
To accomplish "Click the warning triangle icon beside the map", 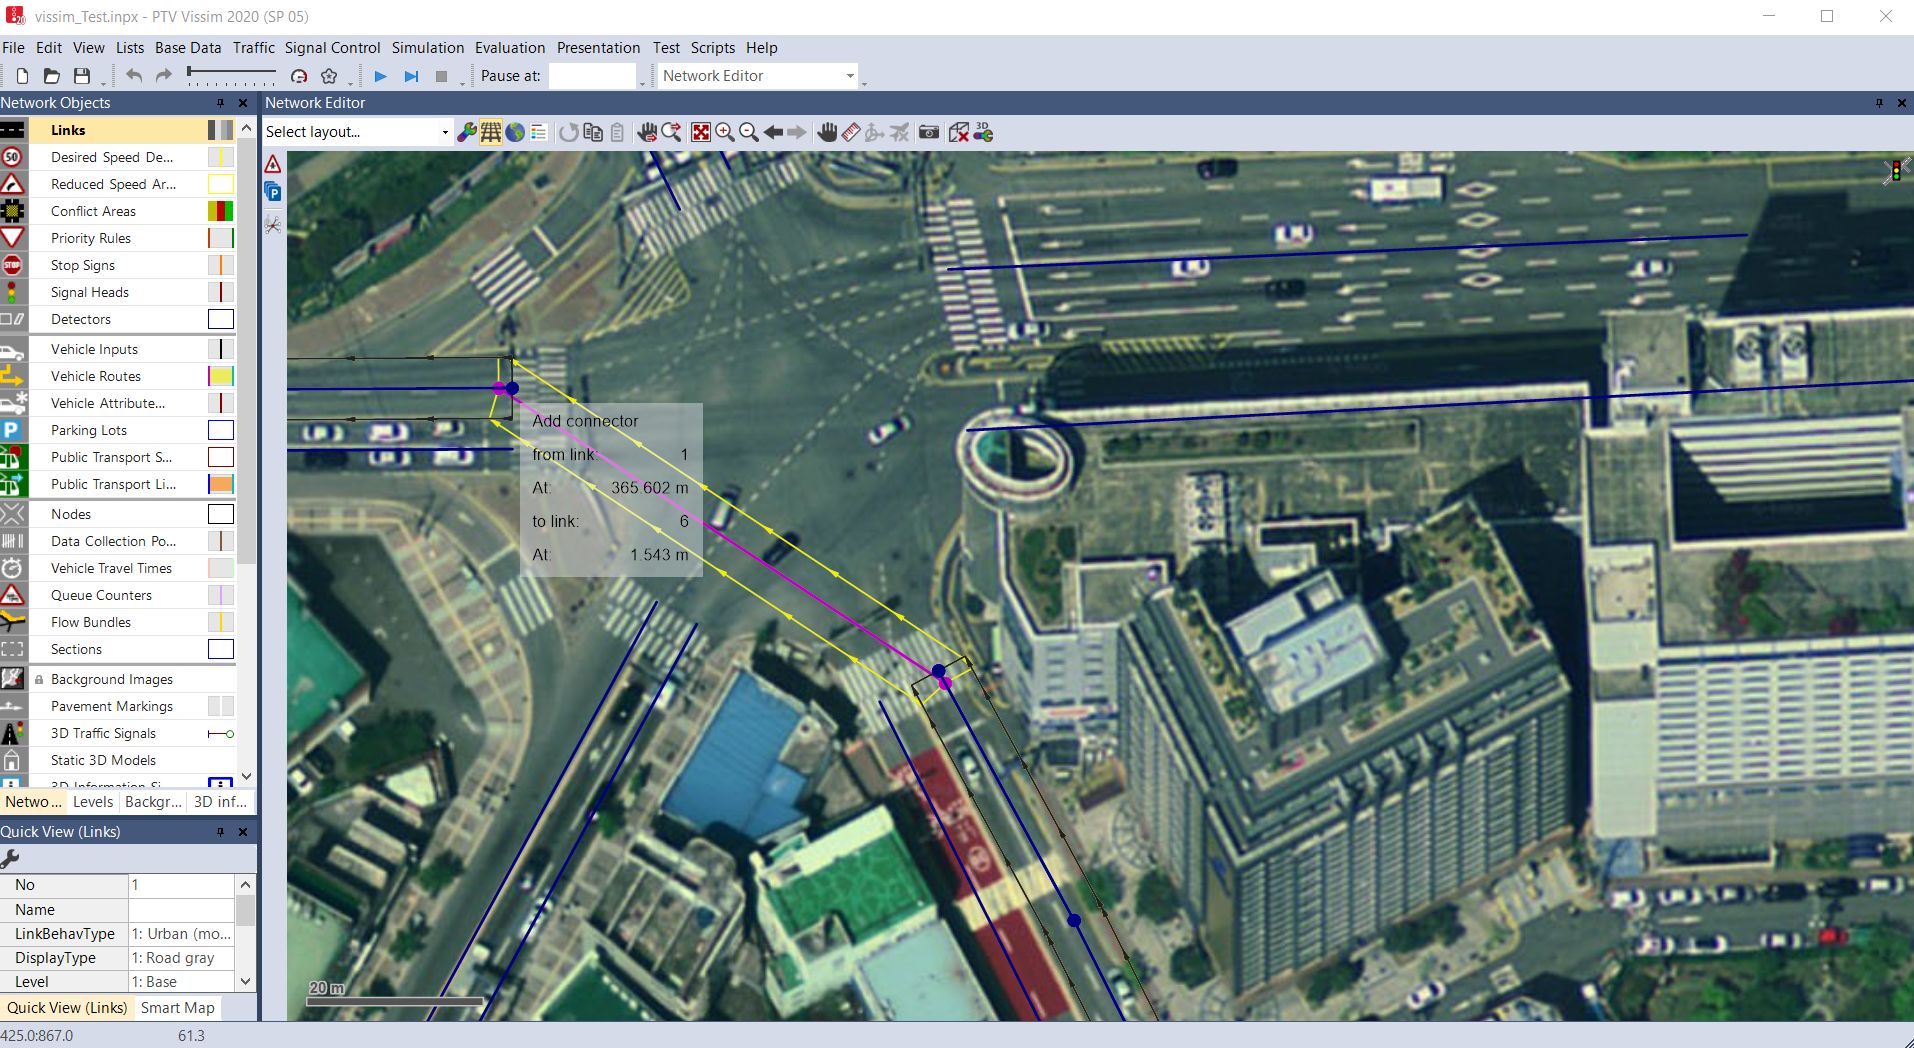I will 273,164.
